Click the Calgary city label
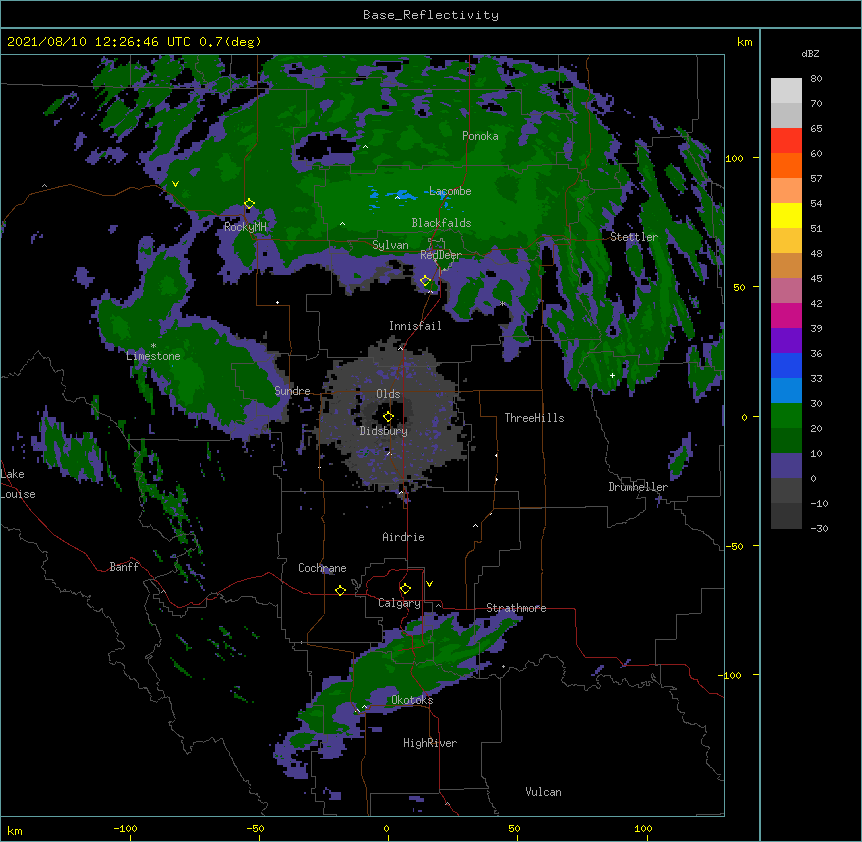This screenshot has height=842, width=862. coord(399,603)
